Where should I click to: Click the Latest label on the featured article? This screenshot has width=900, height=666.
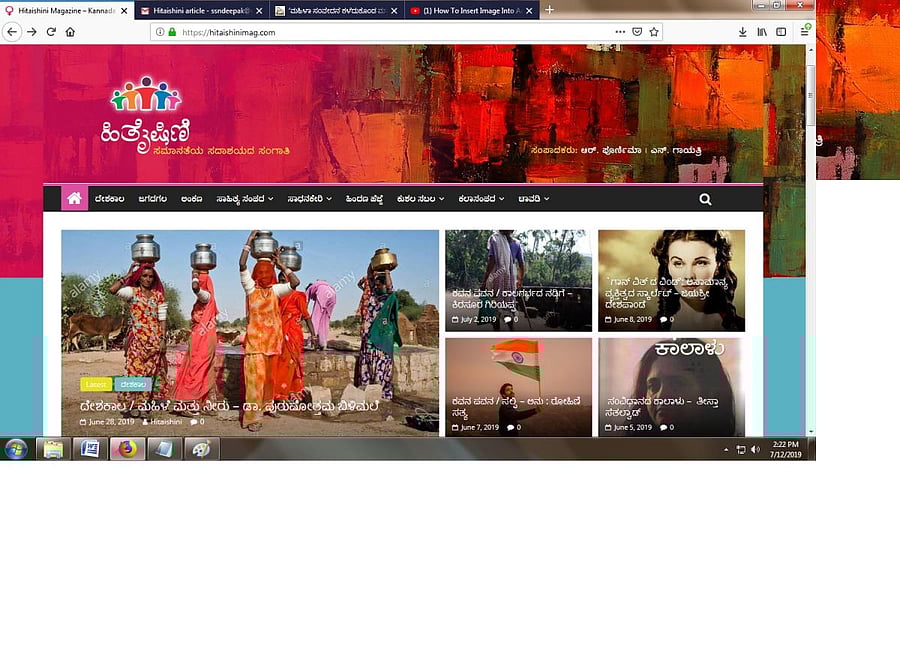[x=96, y=384]
